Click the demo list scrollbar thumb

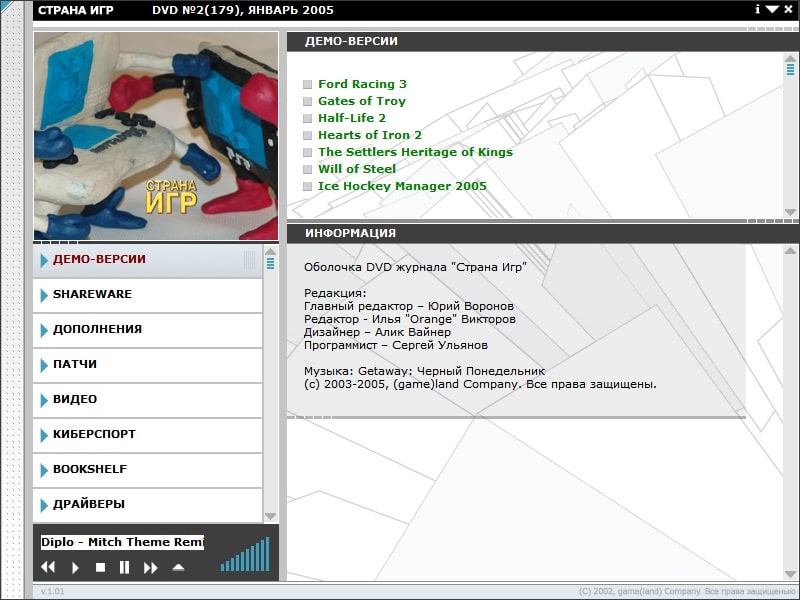[790, 69]
